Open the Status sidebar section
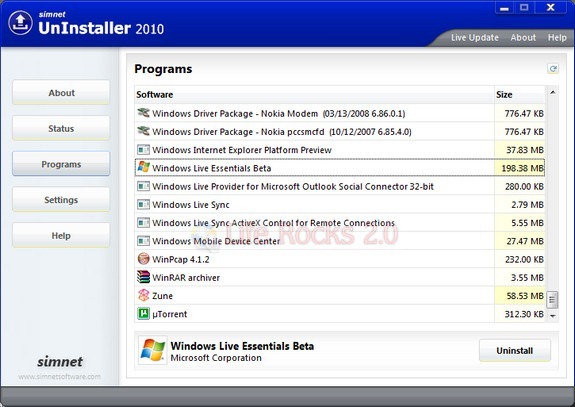This screenshot has height=407, width=575. pos(61,128)
